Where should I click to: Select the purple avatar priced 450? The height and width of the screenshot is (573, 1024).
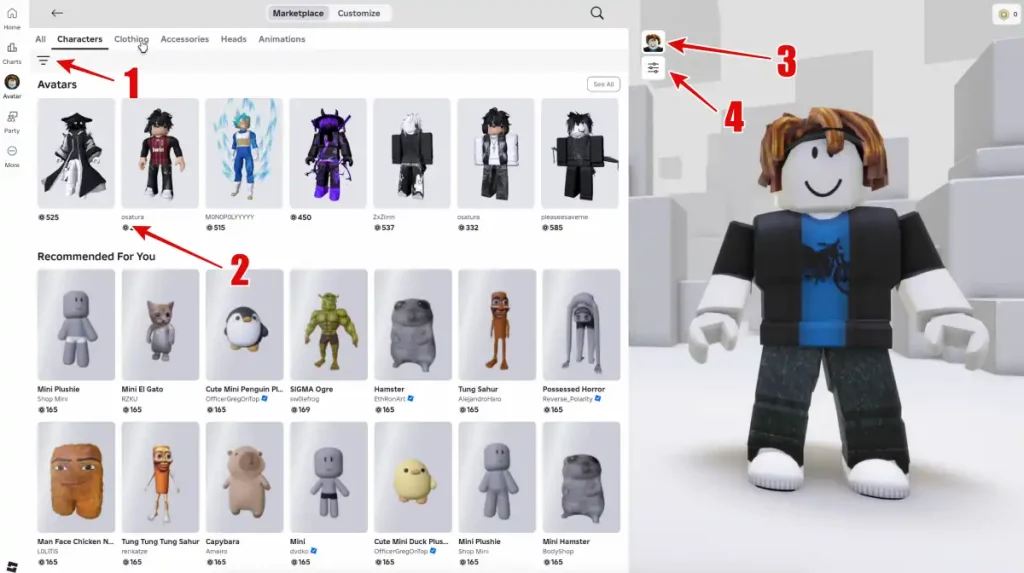328,154
